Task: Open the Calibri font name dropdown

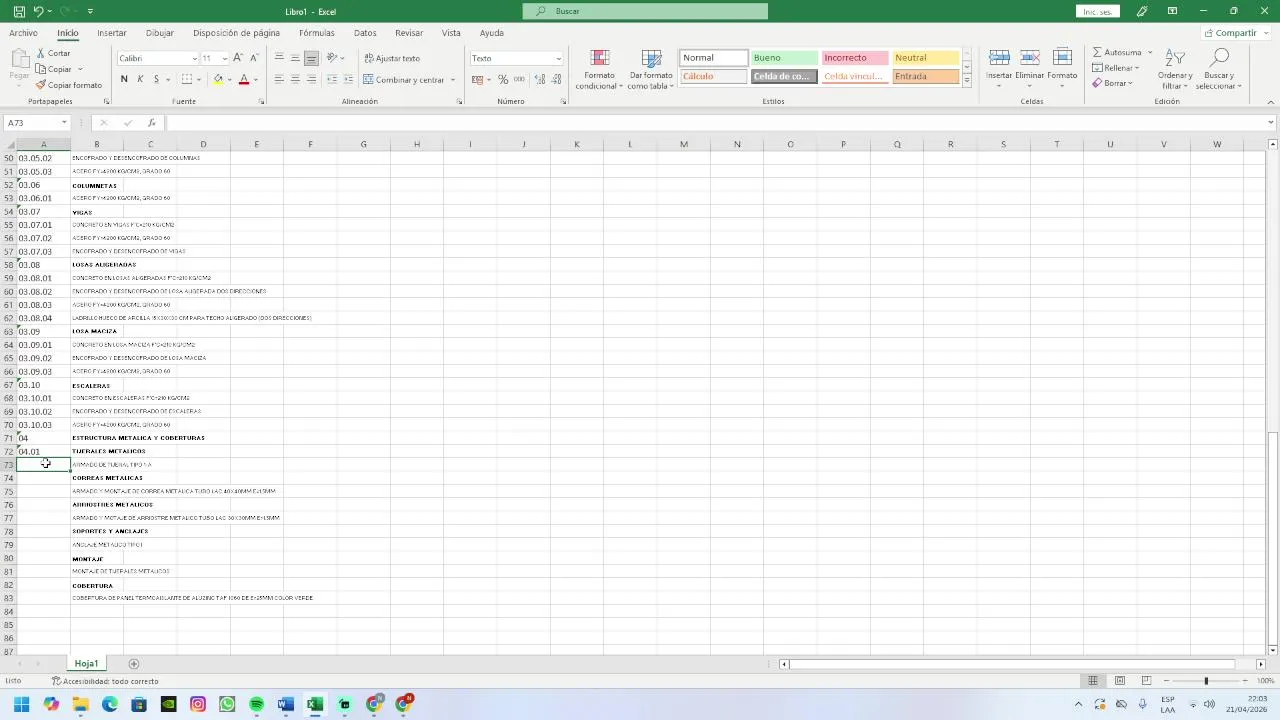Action: [x=194, y=58]
